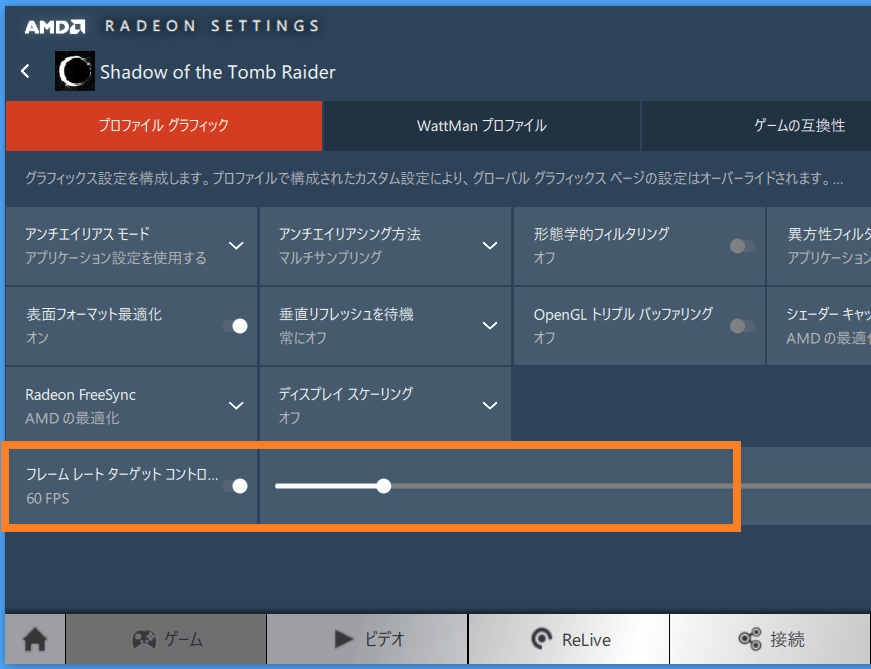Click the AMD logo in the header

[55, 27]
